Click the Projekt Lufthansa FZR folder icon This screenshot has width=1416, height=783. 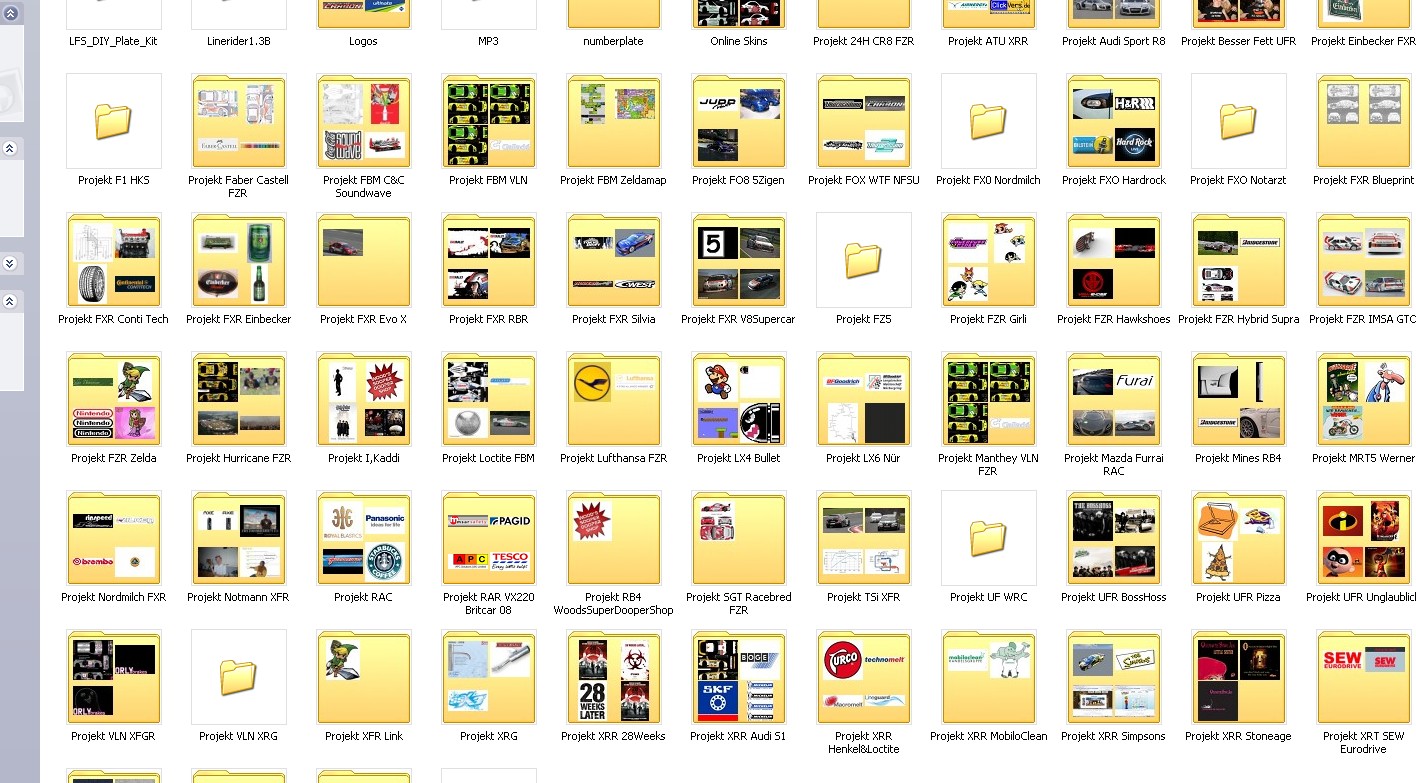point(614,399)
